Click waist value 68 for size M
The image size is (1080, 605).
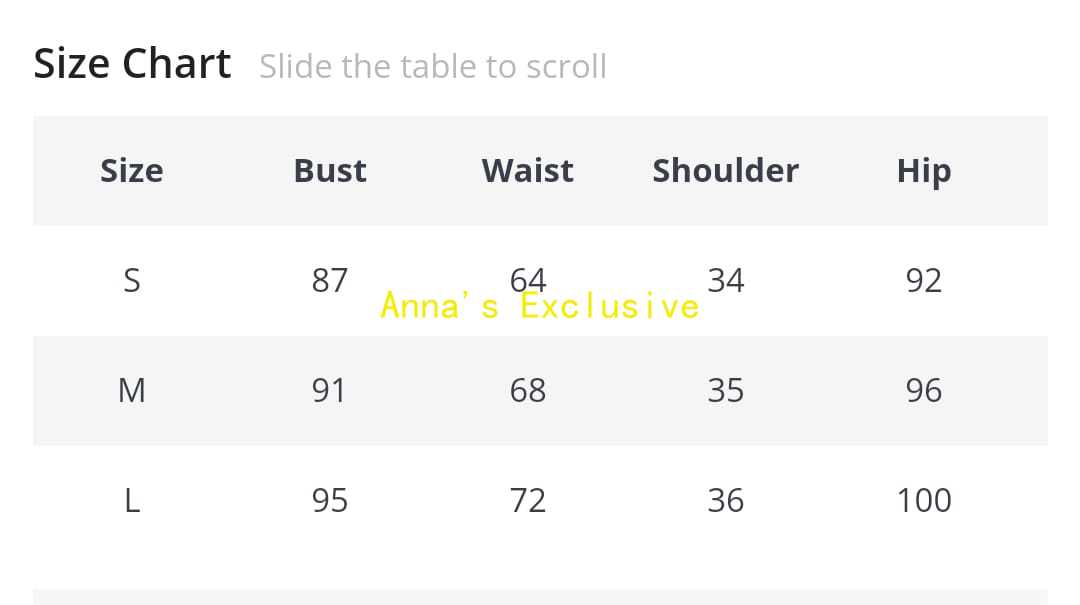527,390
